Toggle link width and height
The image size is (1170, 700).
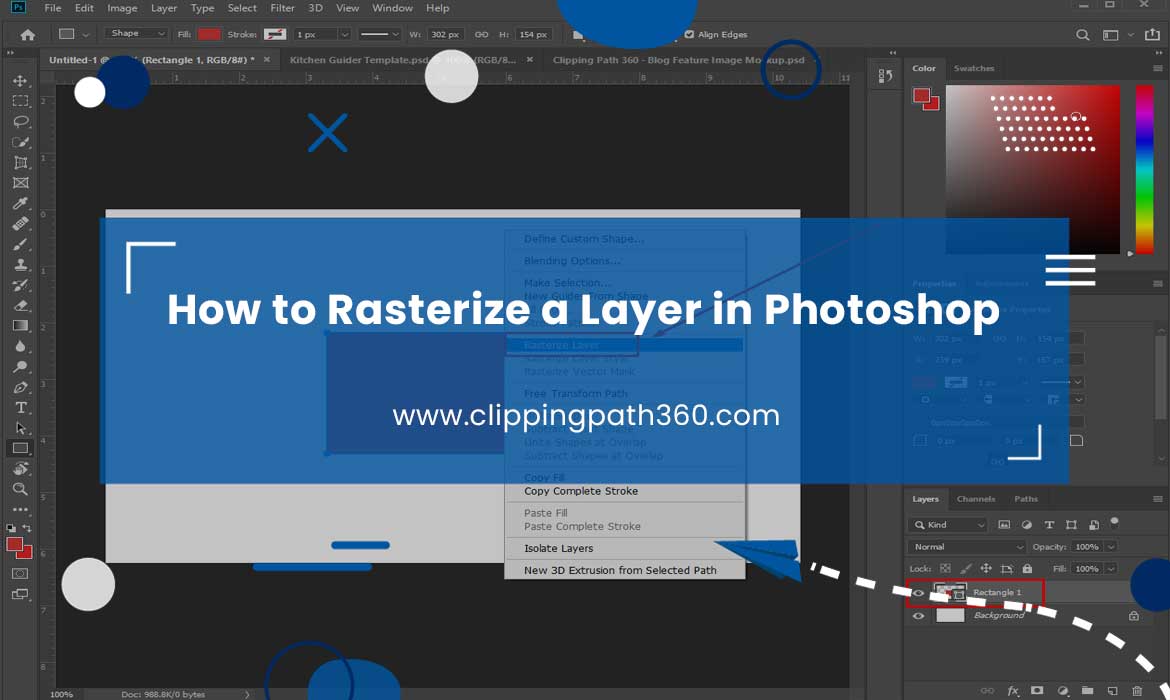481,34
